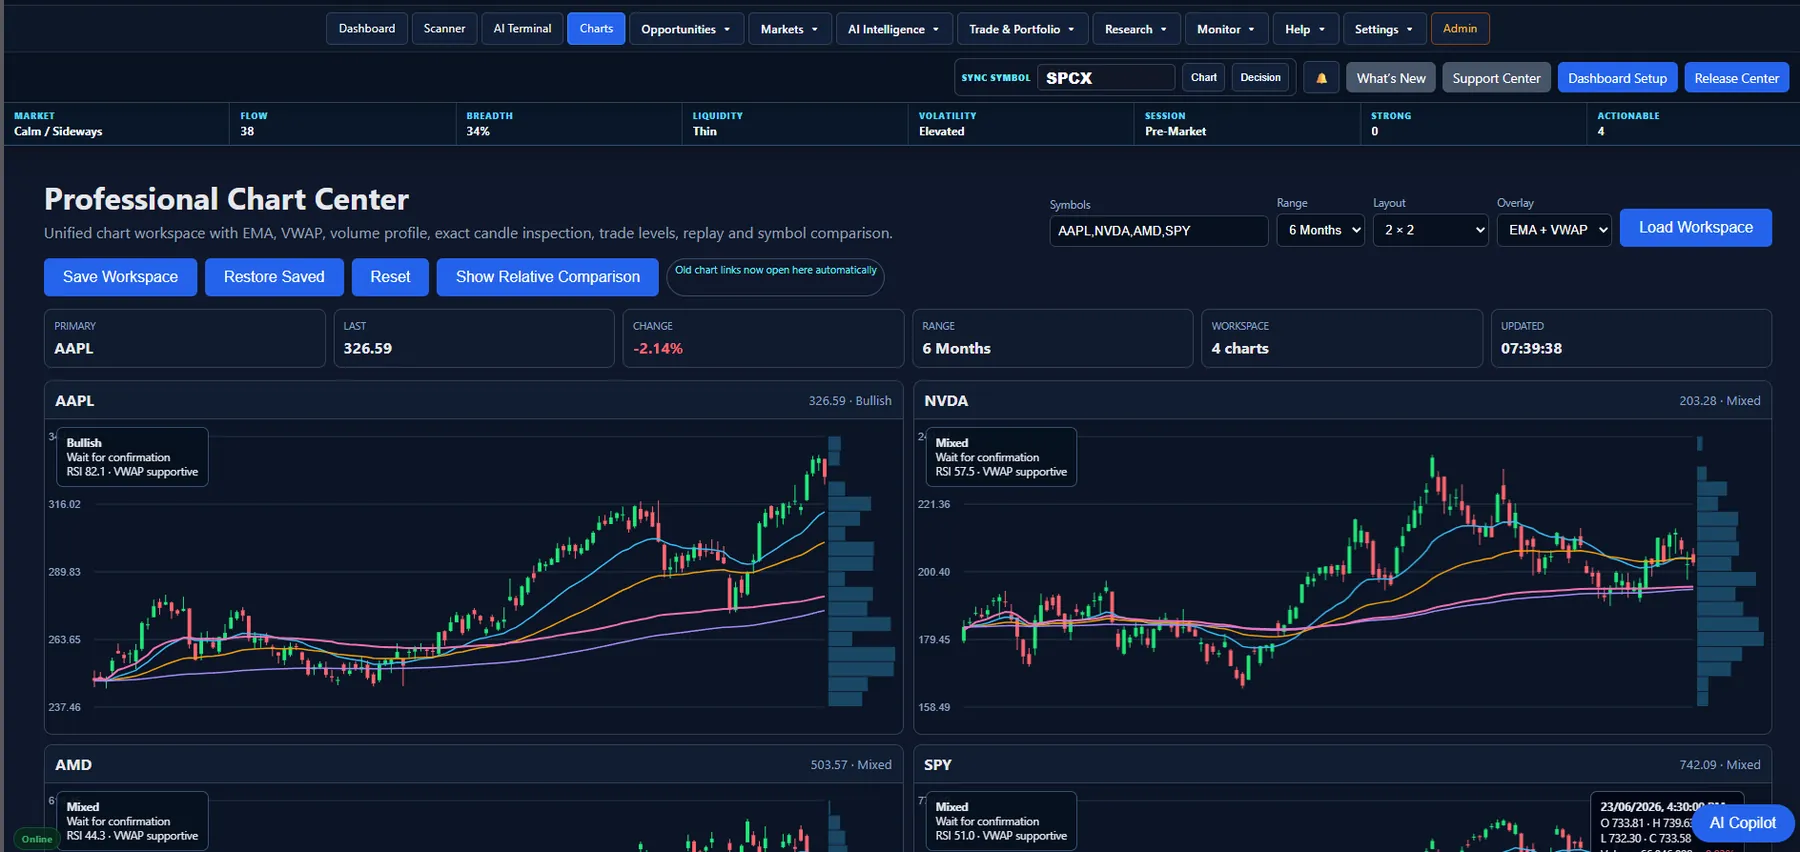Click the AMD chart title

tap(73, 765)
